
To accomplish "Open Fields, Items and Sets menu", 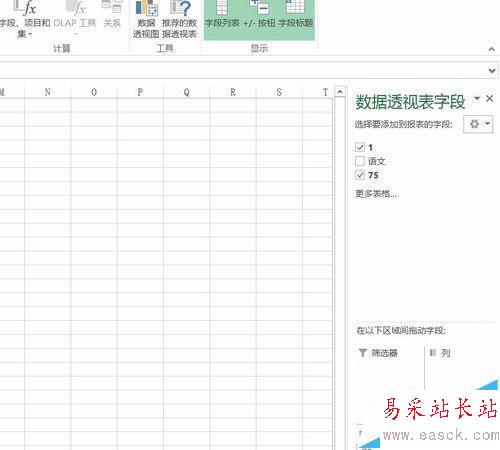I will (x=25, y=20).
